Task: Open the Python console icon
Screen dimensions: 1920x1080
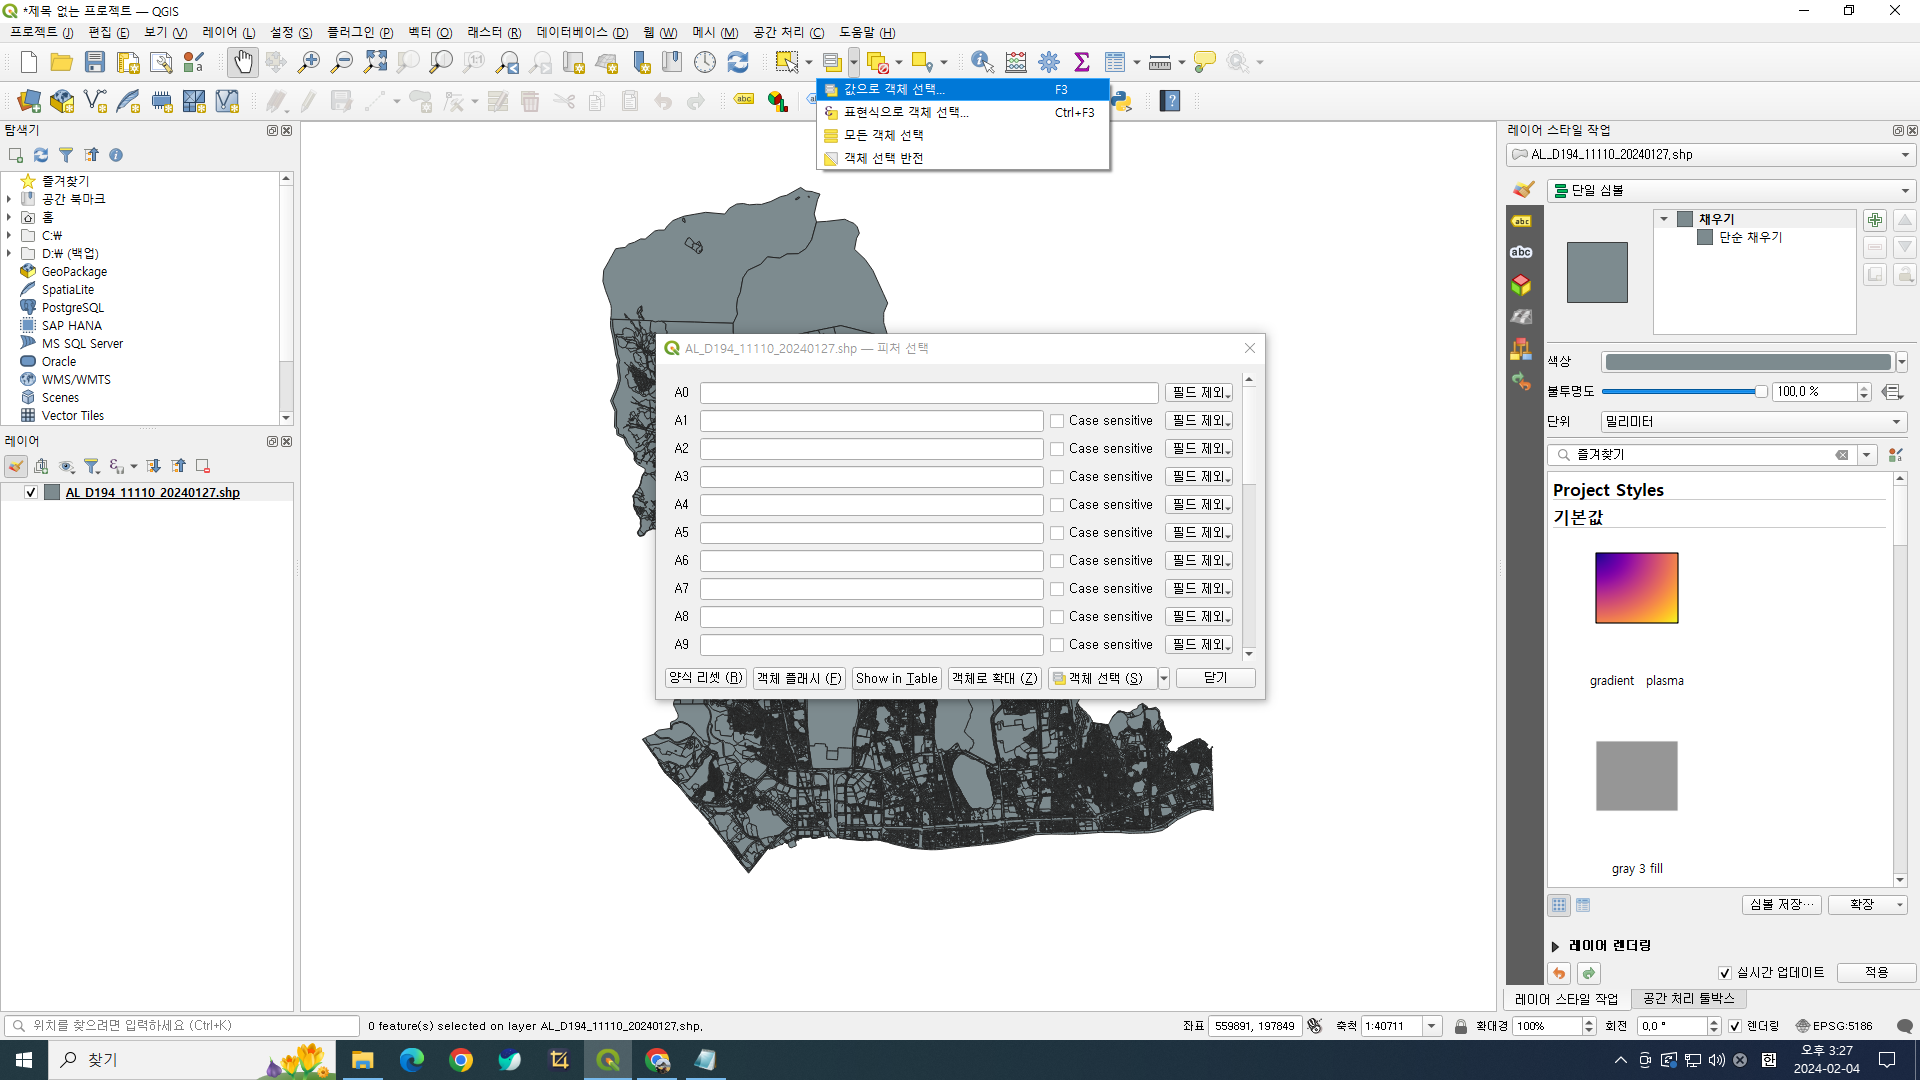Action: coord(1122,101)
